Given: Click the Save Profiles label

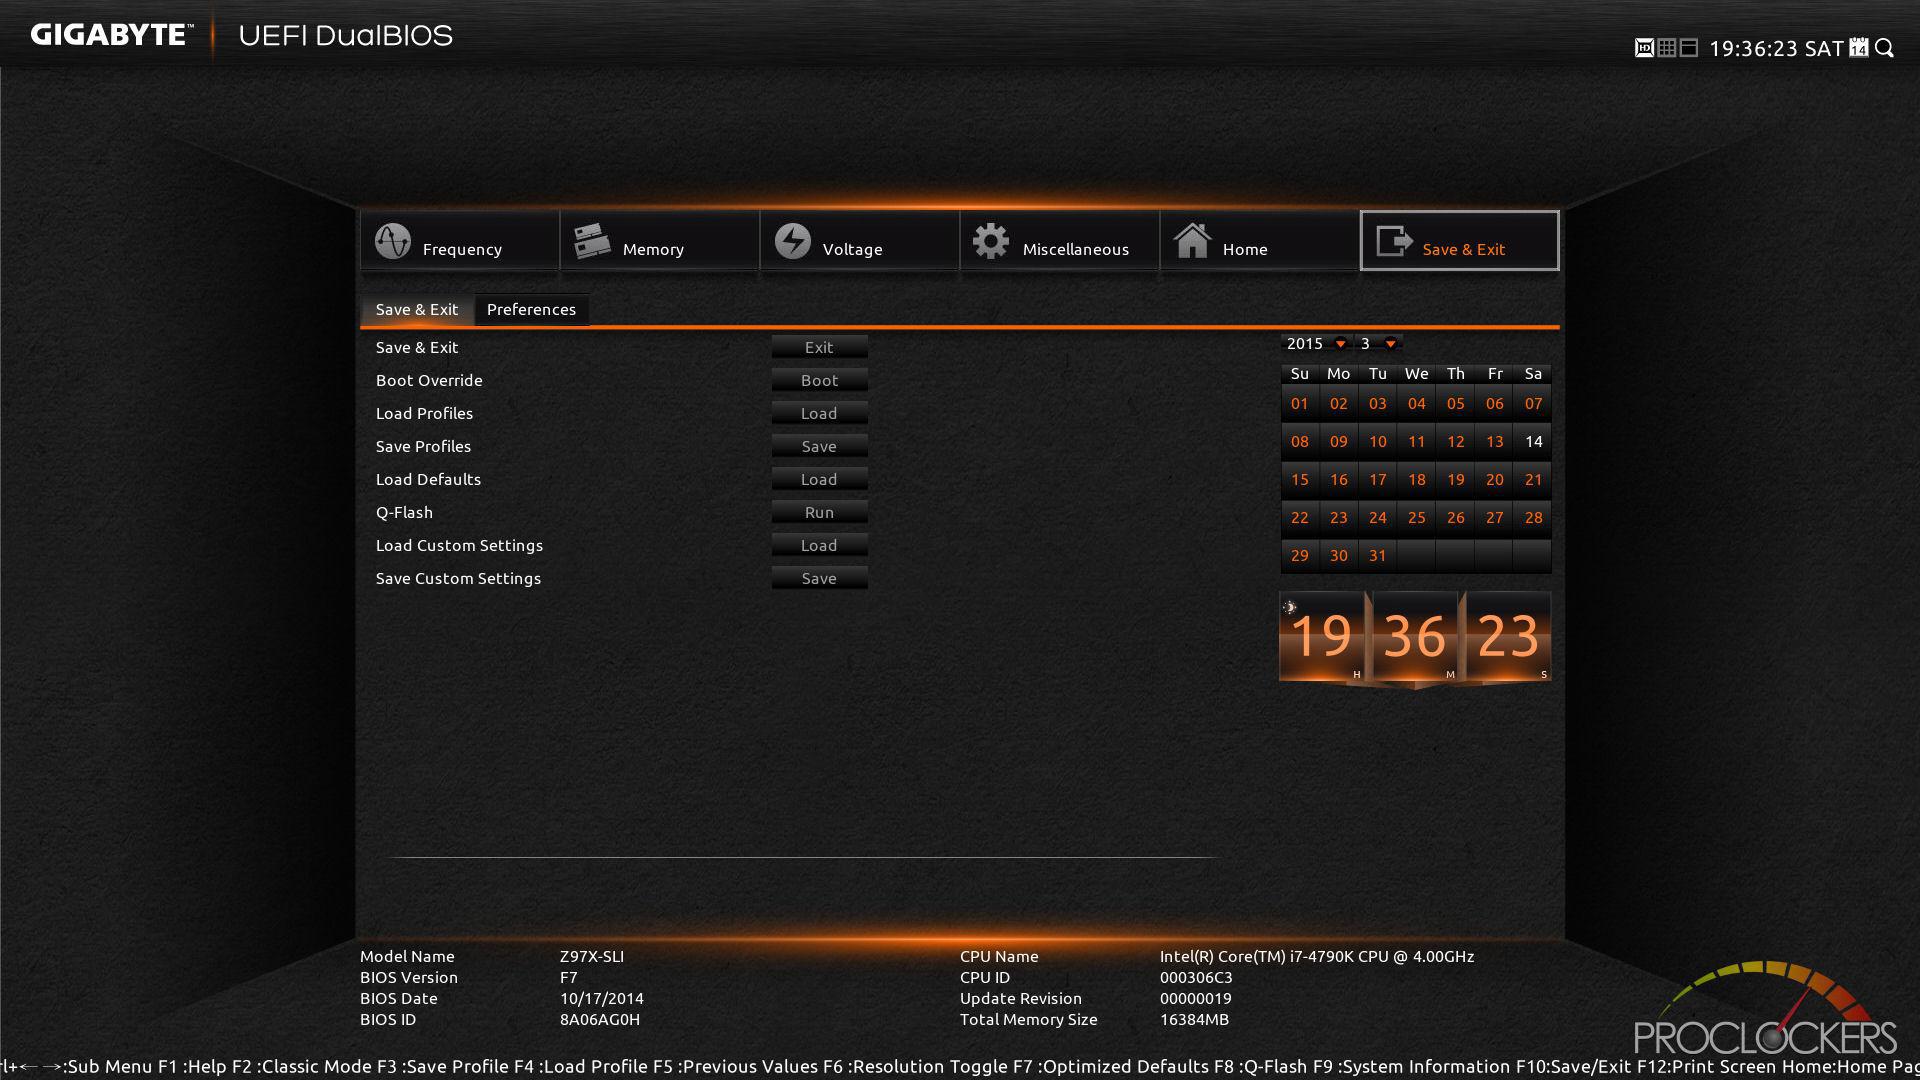Looking at the screenshot, I should pos(423,446).
